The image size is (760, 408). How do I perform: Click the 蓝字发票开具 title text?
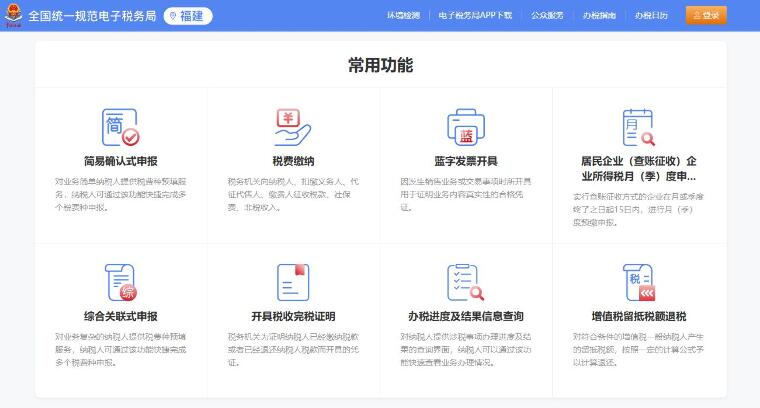coord(466,161)
